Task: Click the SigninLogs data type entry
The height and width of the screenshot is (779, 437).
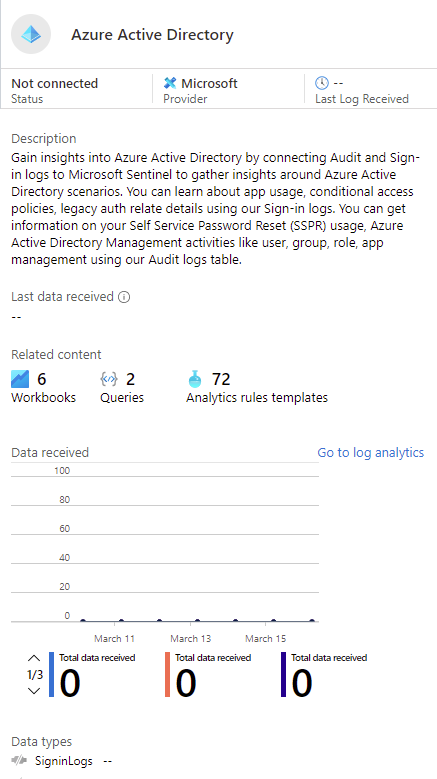Action: click(64, 761)
